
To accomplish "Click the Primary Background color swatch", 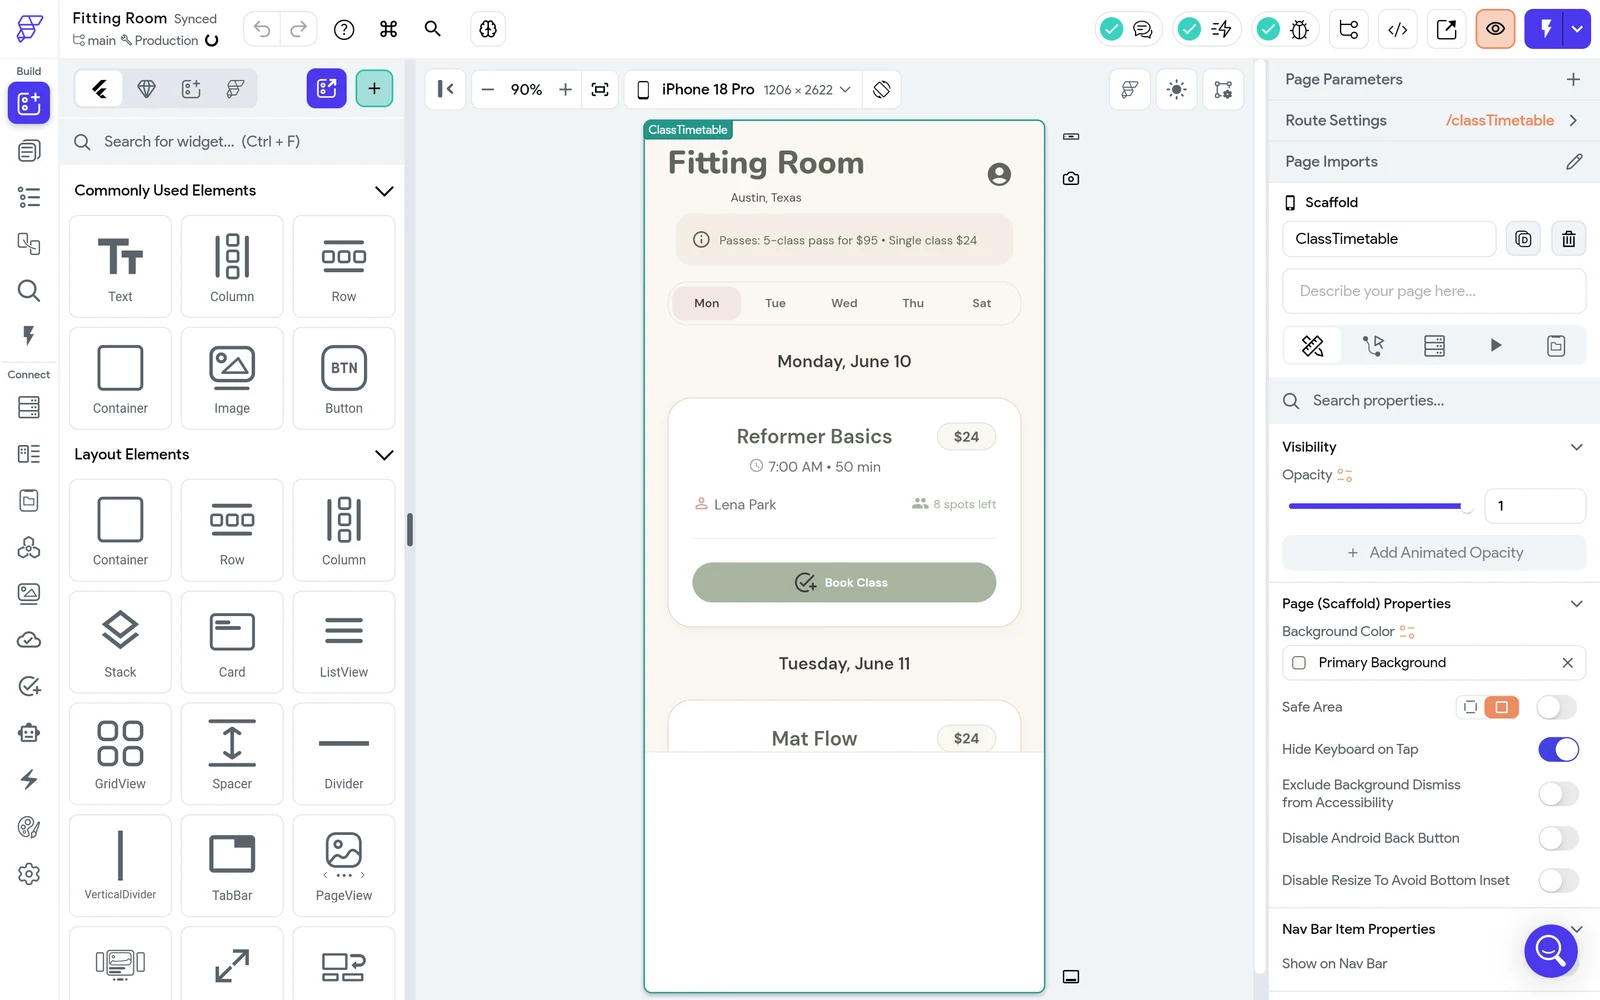I will click(1299, 663).
